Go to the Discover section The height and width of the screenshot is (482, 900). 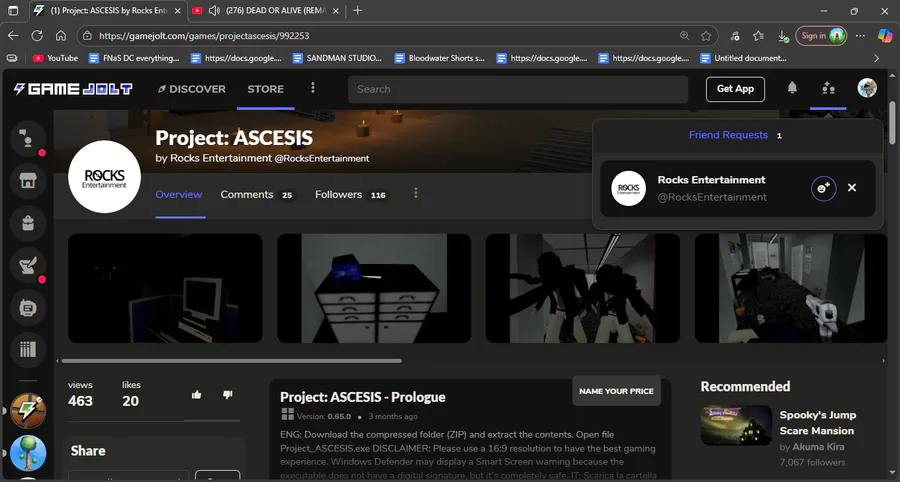[x=192, y=89]
